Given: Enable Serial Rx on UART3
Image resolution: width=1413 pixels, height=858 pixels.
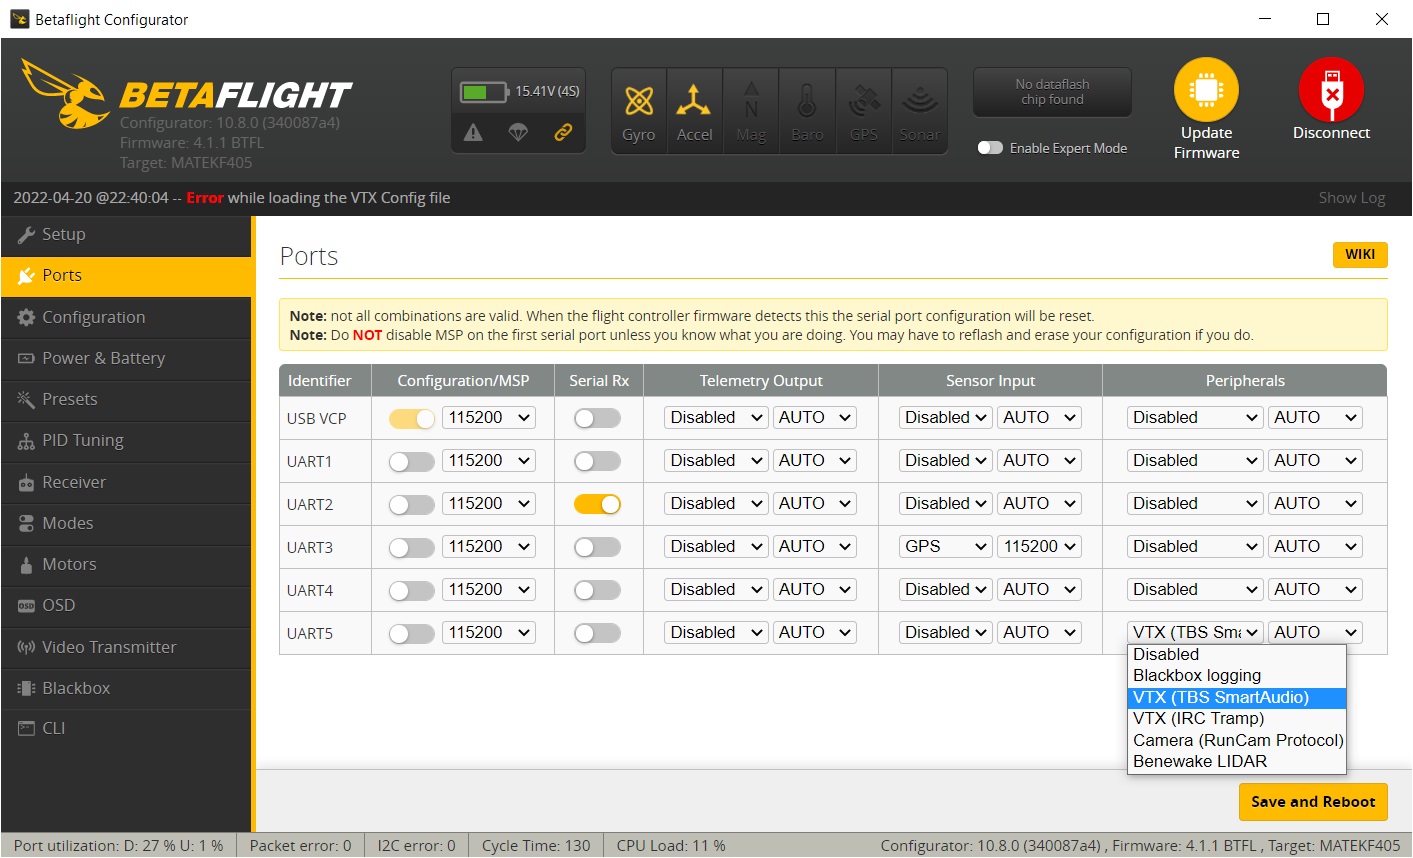Looking at the screenshot, I should (597, 547).
